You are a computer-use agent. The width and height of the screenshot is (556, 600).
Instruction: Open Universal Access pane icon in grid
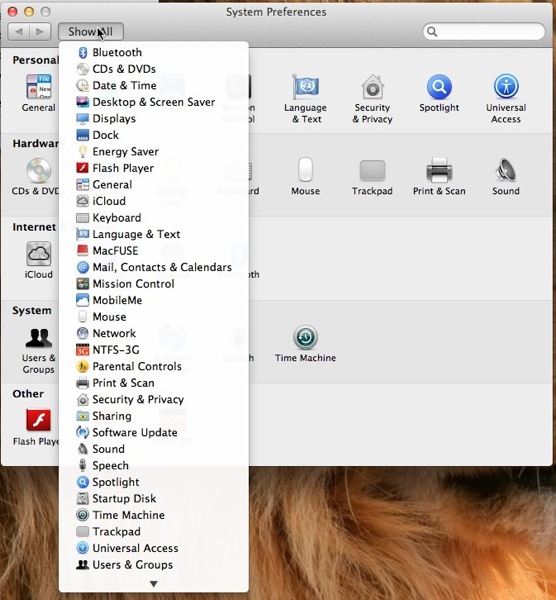(506, 87)
